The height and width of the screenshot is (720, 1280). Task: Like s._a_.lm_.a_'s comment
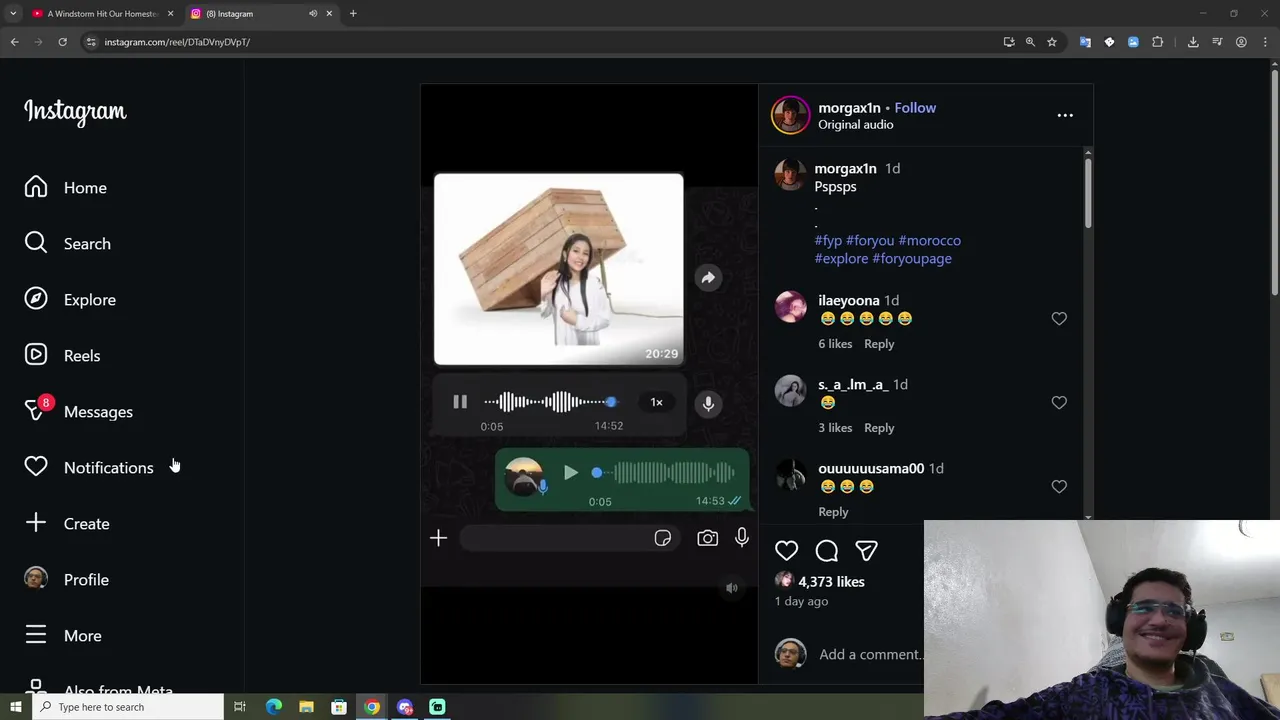point(1059,402)
